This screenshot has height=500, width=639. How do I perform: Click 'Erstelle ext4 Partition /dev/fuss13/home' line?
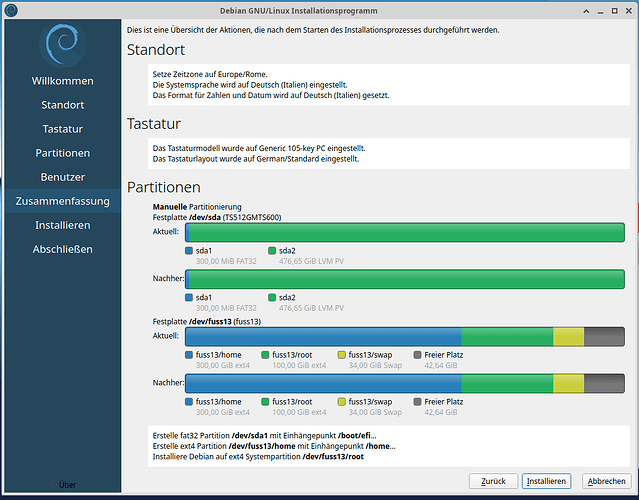(x=274, y=446)
